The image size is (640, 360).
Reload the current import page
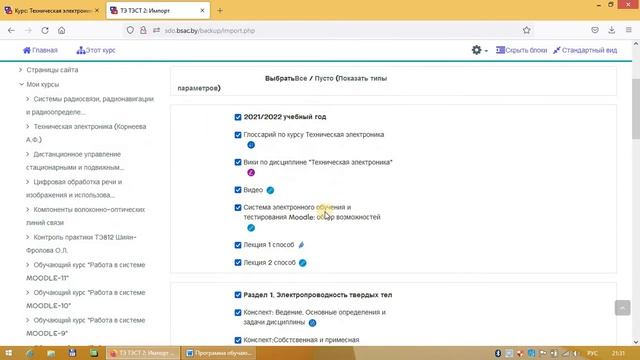click(x=45, y=30)
